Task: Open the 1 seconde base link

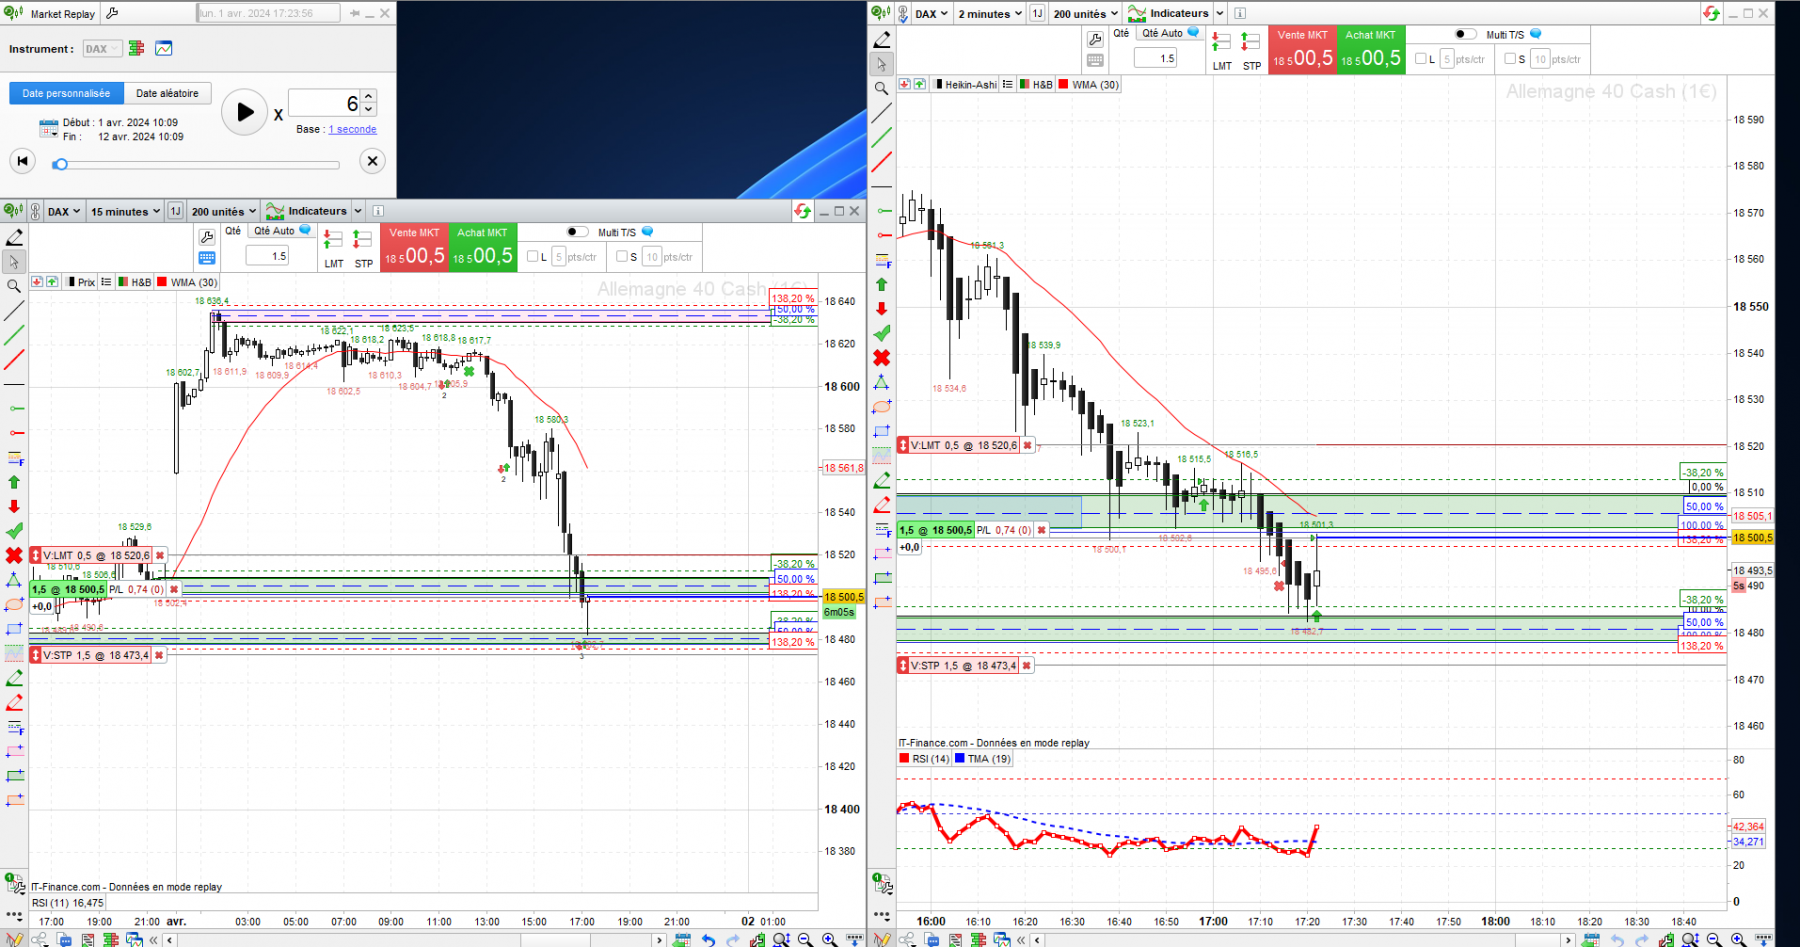Action: (352, 129)
